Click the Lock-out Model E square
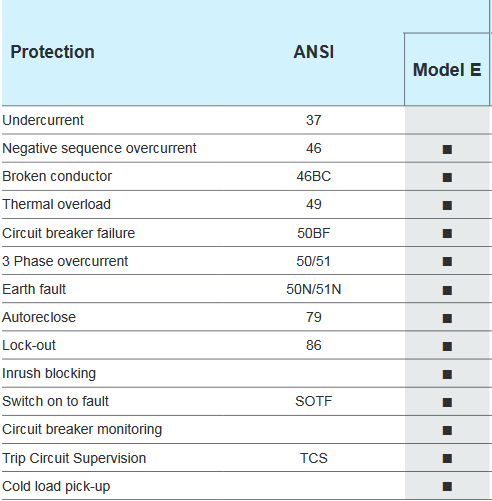The width and height of the screenshot is (492, 501). [x=447, y=346]
